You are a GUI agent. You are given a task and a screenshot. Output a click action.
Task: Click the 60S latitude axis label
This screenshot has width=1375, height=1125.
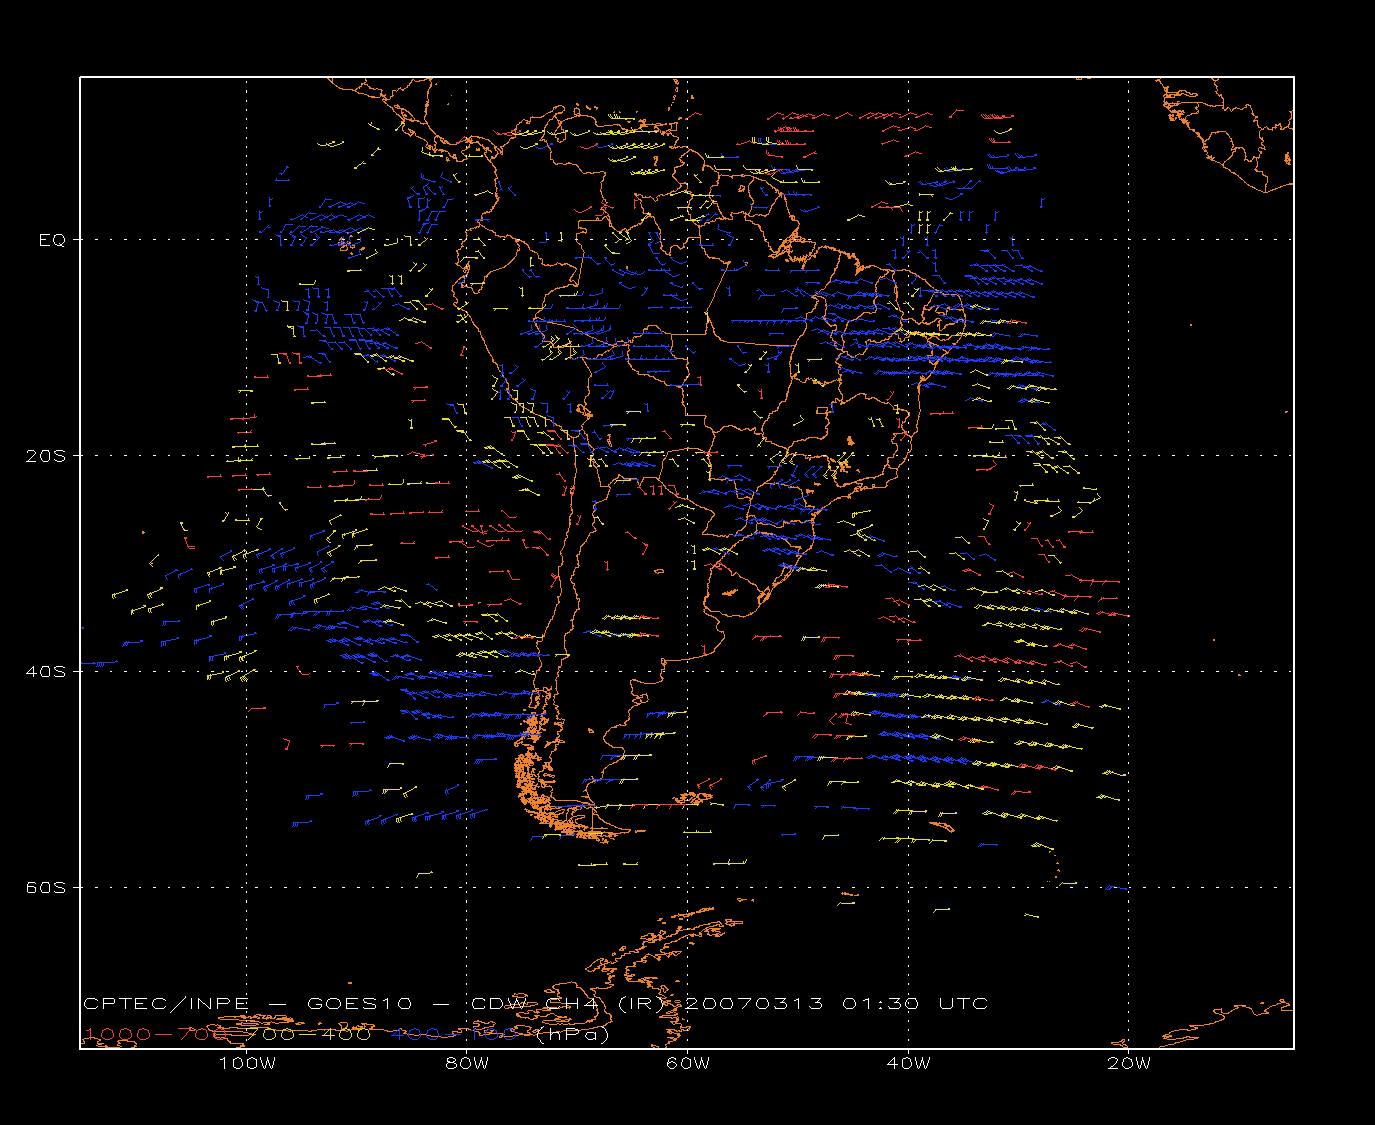tap(46, 888)
